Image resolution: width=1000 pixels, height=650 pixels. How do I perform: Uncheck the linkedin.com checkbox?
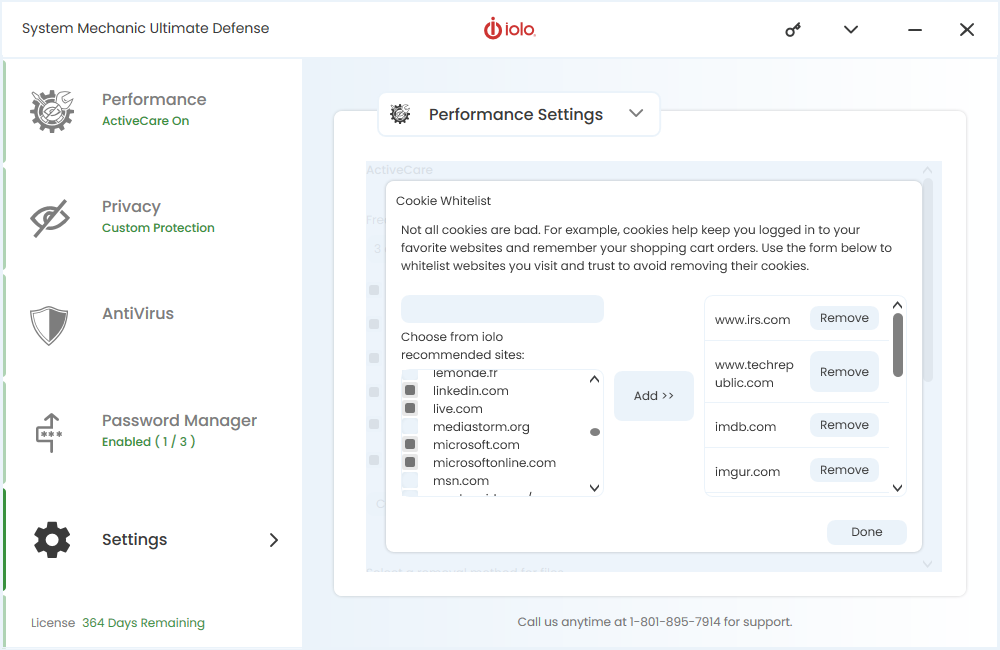pyautogui.click(x=410, y=390)
